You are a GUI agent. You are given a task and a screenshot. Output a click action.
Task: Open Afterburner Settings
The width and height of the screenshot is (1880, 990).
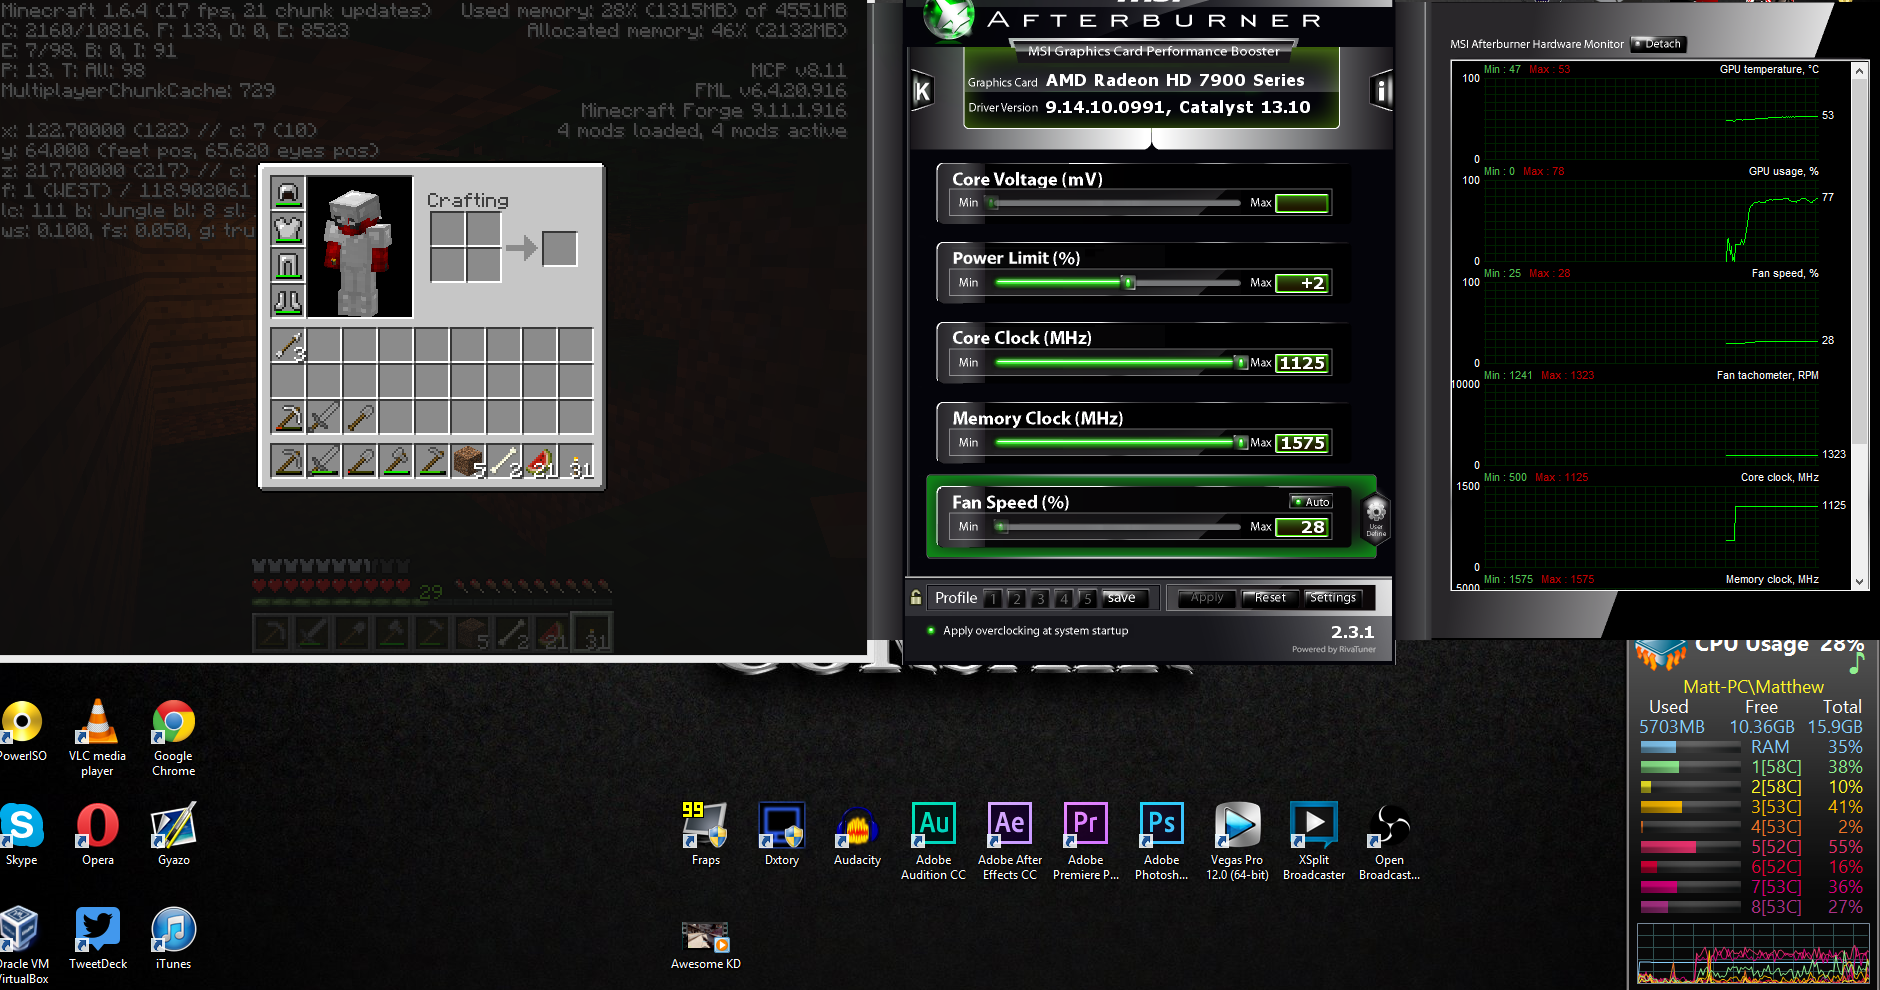1333,598
